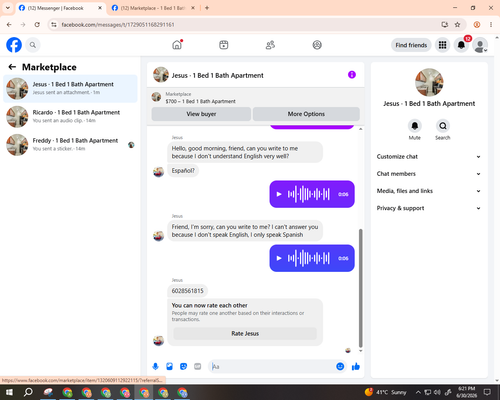This screenshot has width=500, height=400.
Task: Mute the conversation with bell icon
Action: coord(415,126)
